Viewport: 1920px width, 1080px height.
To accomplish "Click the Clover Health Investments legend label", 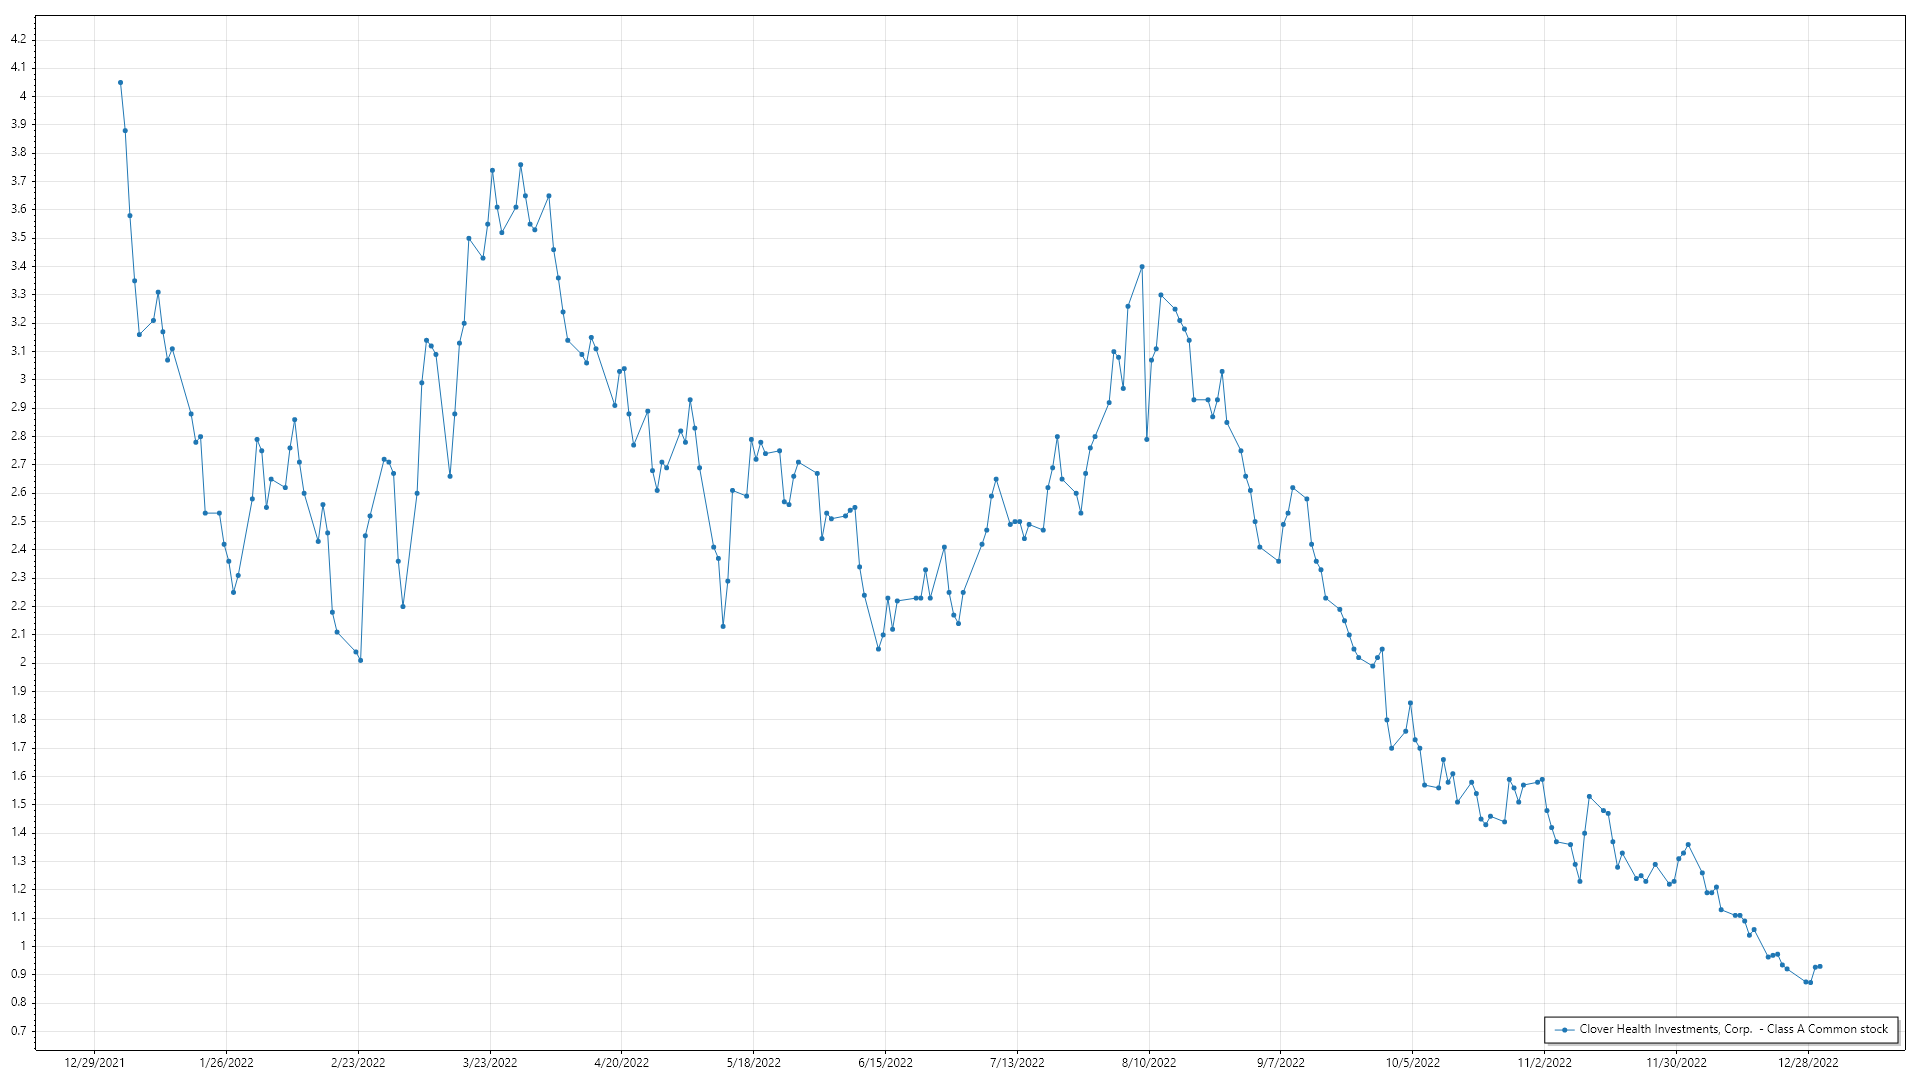I will [1733, 1029].
